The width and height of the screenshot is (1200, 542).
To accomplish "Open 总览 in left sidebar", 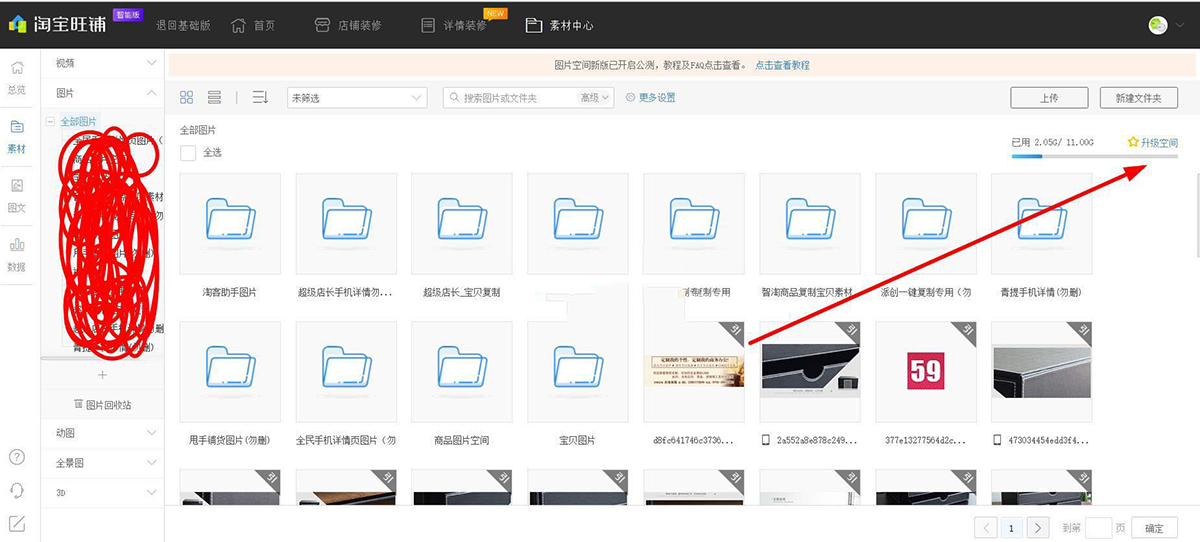I will click(x=17, y=76).
